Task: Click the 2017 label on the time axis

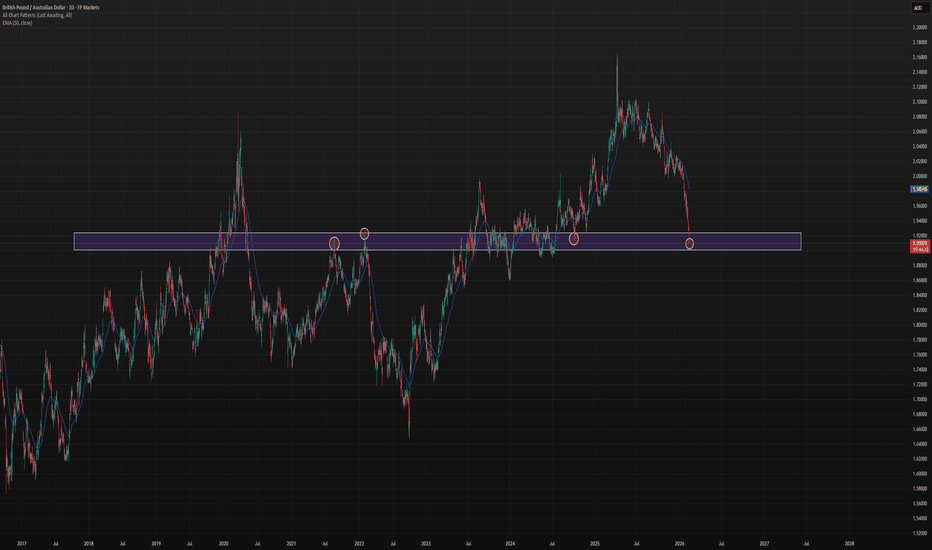Action: click(x=22, y=543)
